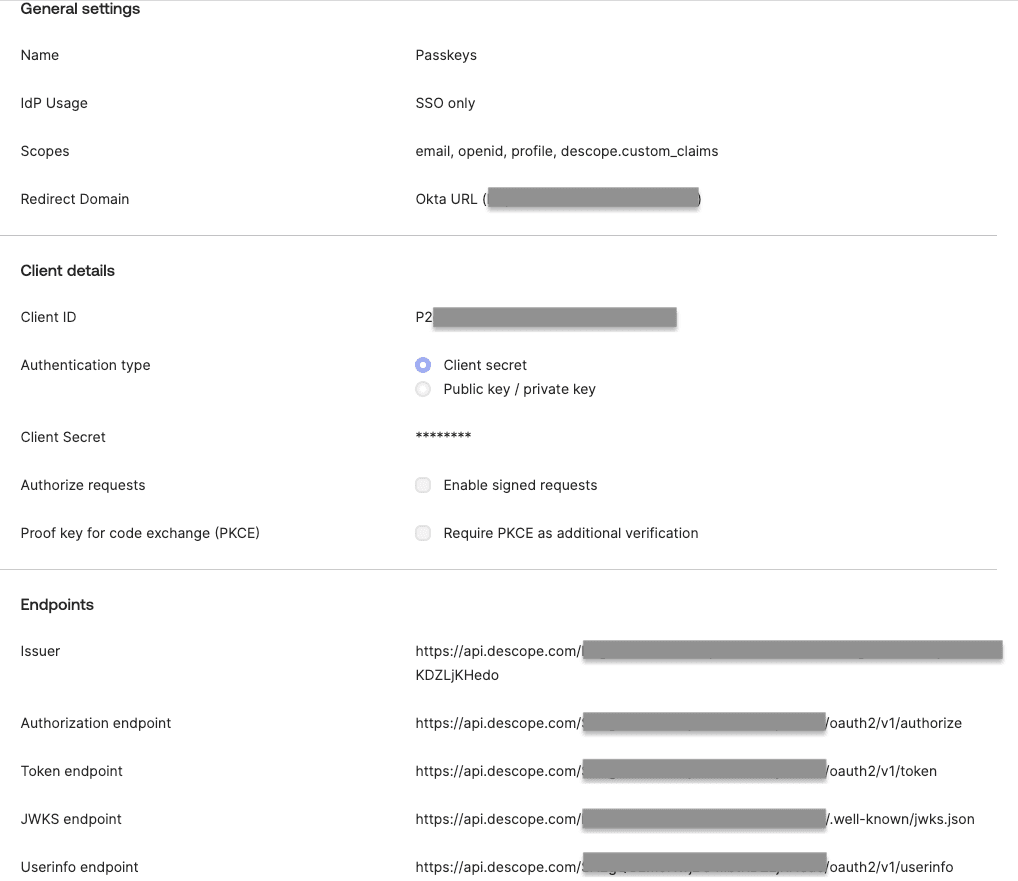Click the Authorize requests label
The image size is (1018, 881).
(x=83, y=485)
